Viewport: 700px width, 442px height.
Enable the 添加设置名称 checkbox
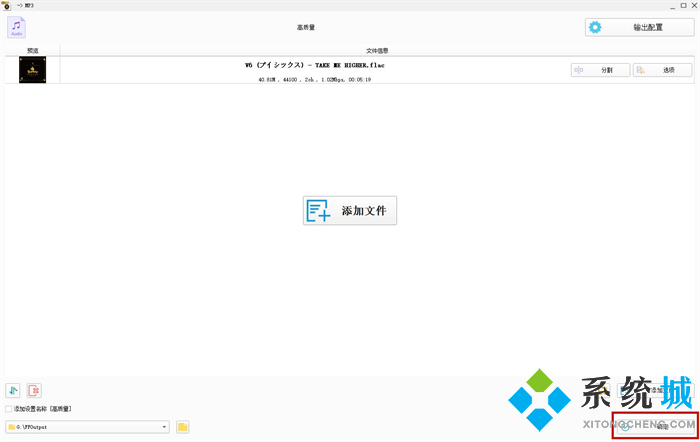point(9,409)
